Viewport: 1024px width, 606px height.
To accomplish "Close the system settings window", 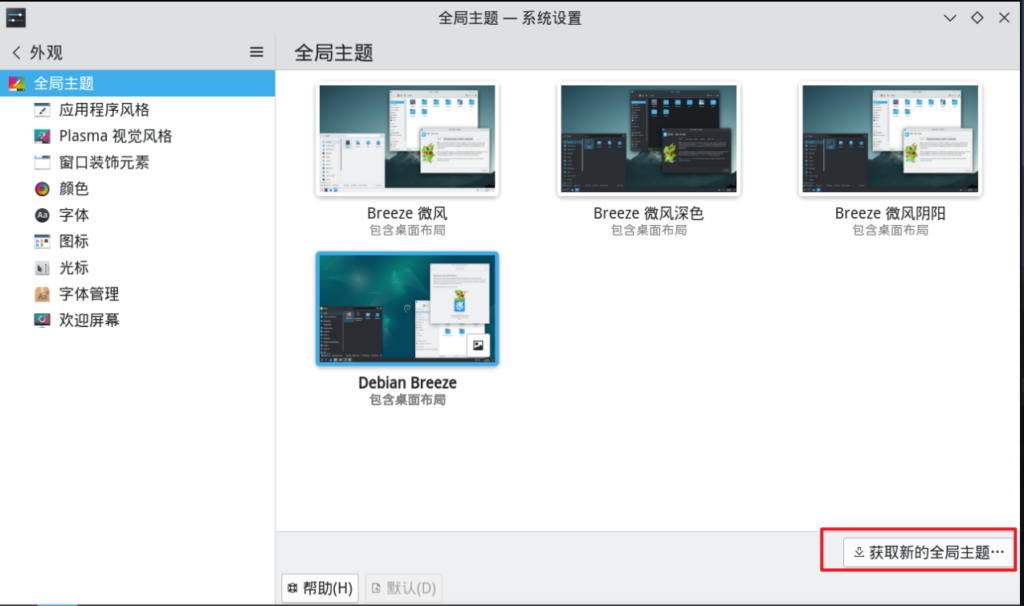I will [x=1004, y=18].
